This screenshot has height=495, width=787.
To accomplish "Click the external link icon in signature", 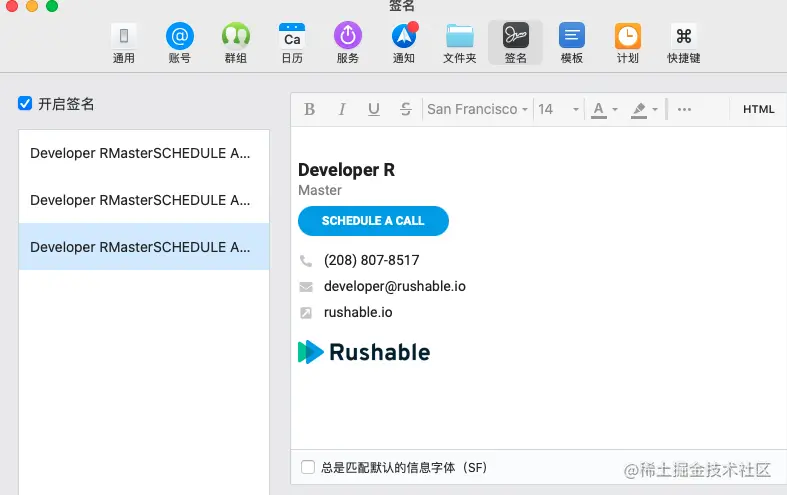I will 306,313.
